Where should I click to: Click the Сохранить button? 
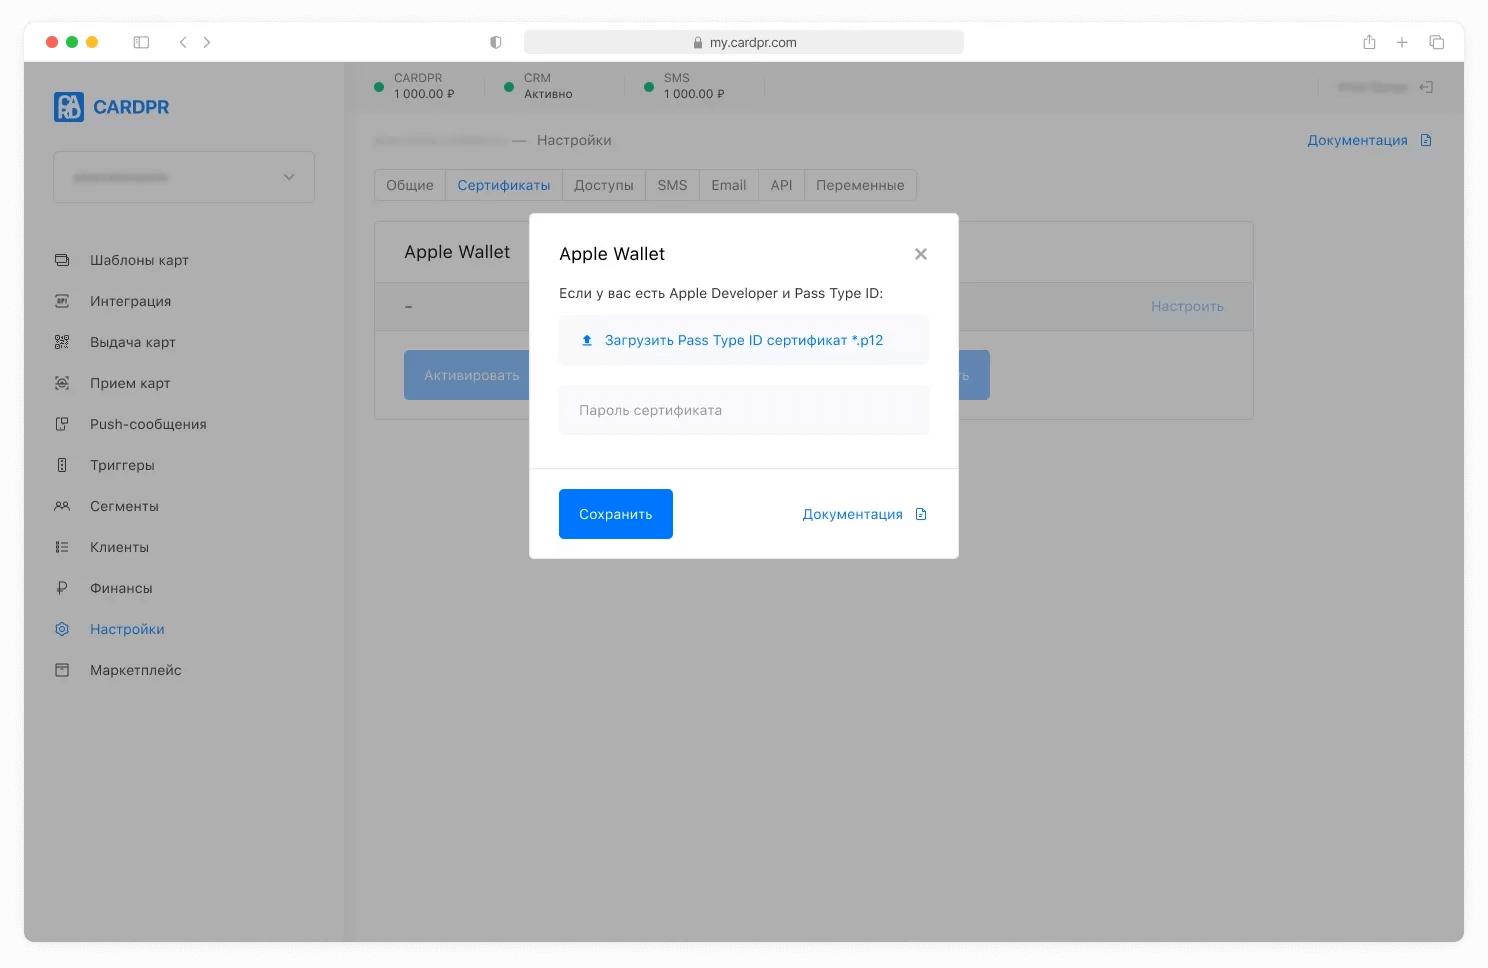click(616, 514)
